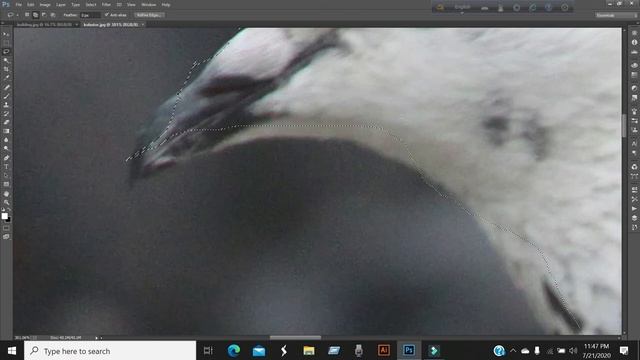Select the Clone Stamp tool

tap(6, 104)
